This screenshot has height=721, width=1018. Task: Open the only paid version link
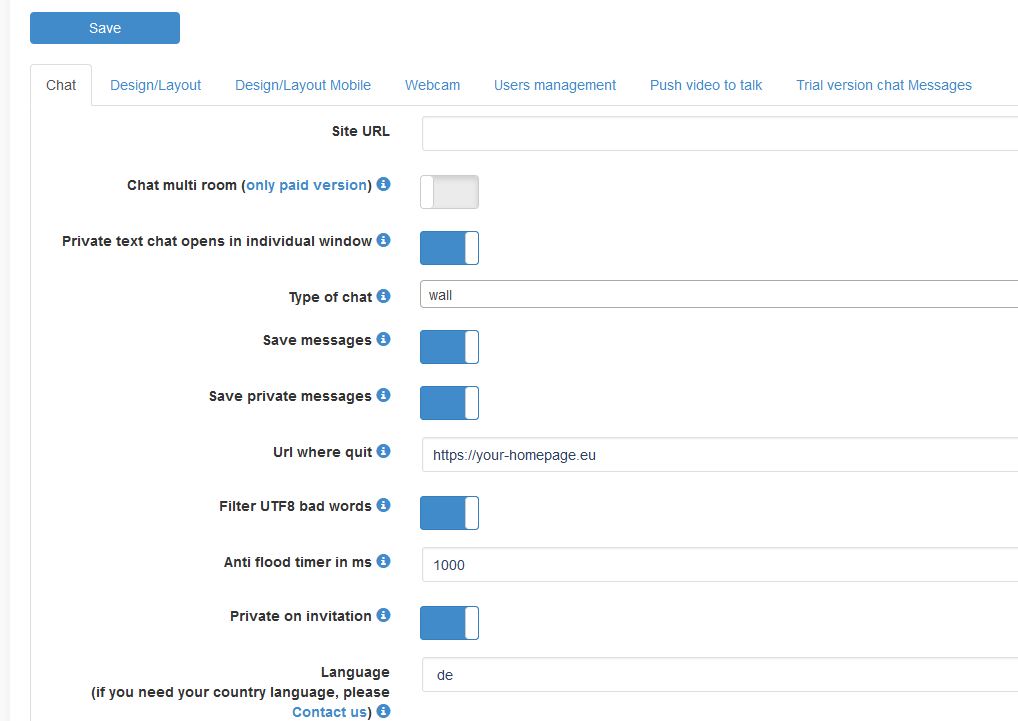tap(306, 185)
